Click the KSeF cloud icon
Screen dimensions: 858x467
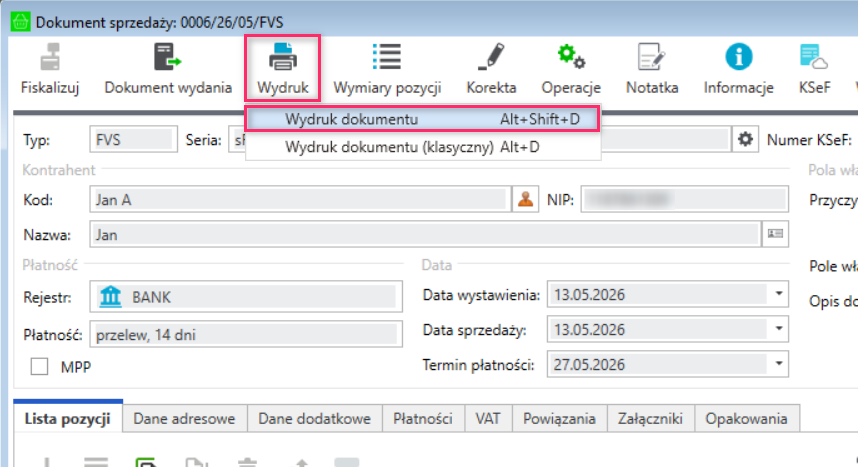click(814, 57)
